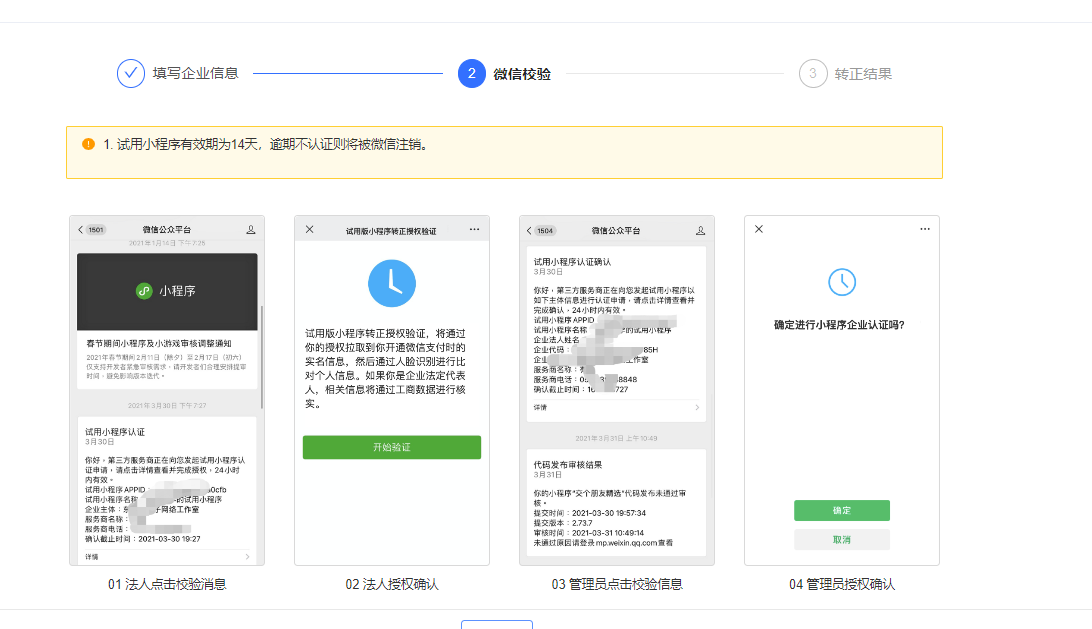
Task: Click the 1504 badge in 03 screenshot
Action: pyautogui.click(x=545, y=231)
